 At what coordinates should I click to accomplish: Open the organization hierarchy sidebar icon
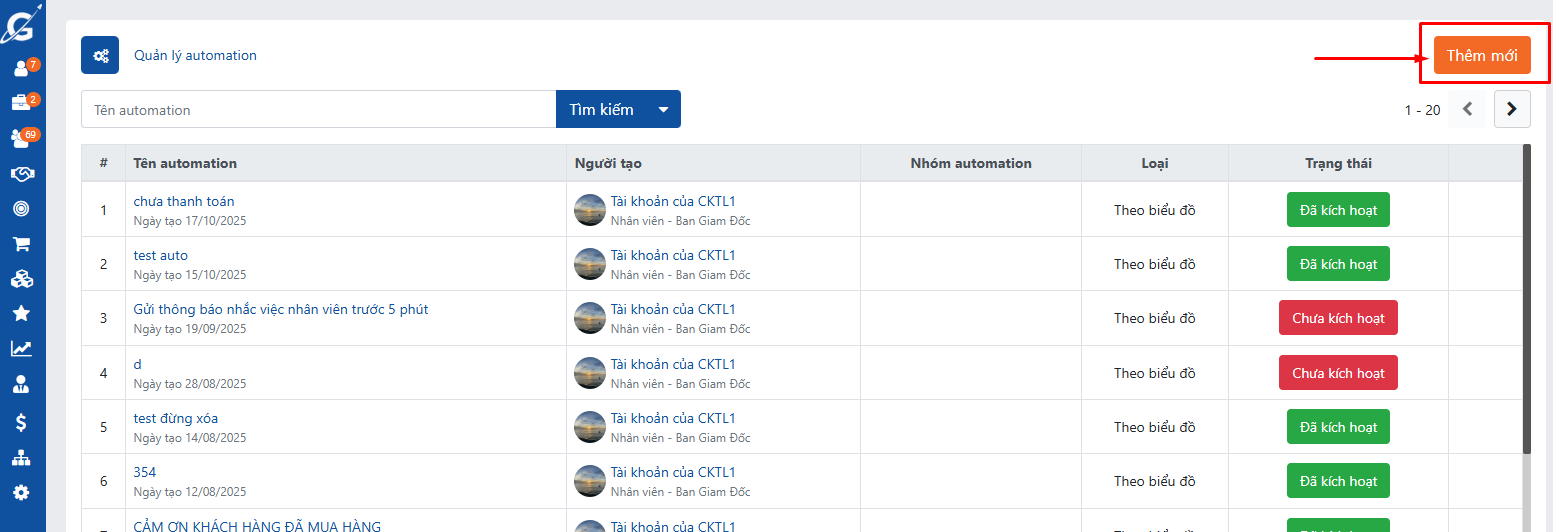click(21, 458)
